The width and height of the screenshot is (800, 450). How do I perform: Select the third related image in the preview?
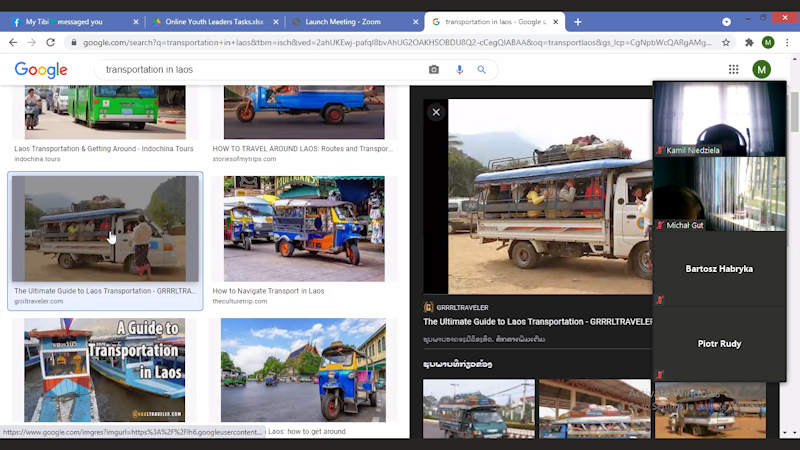[x=710, y=410]
